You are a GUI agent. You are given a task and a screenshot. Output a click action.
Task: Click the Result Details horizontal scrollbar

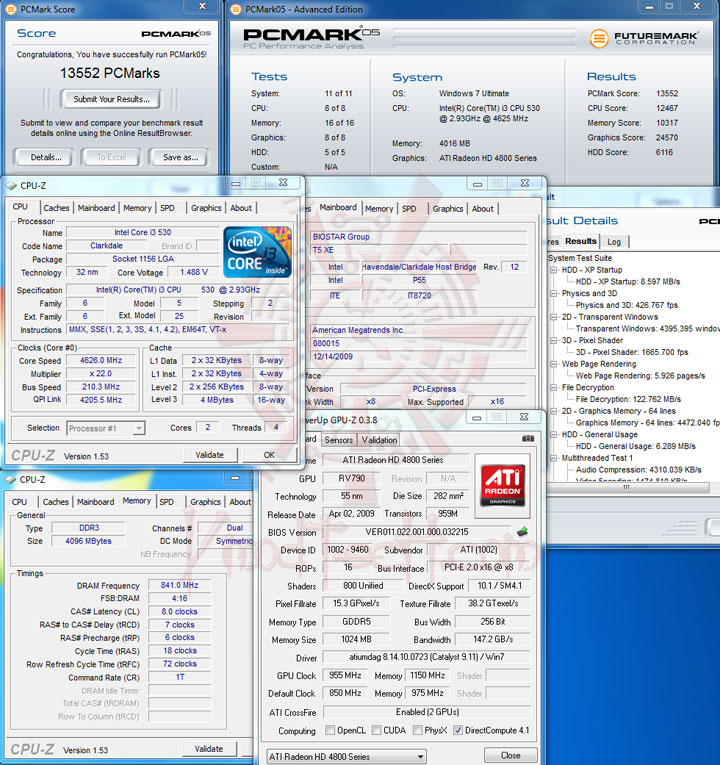(x=628, y=487)
